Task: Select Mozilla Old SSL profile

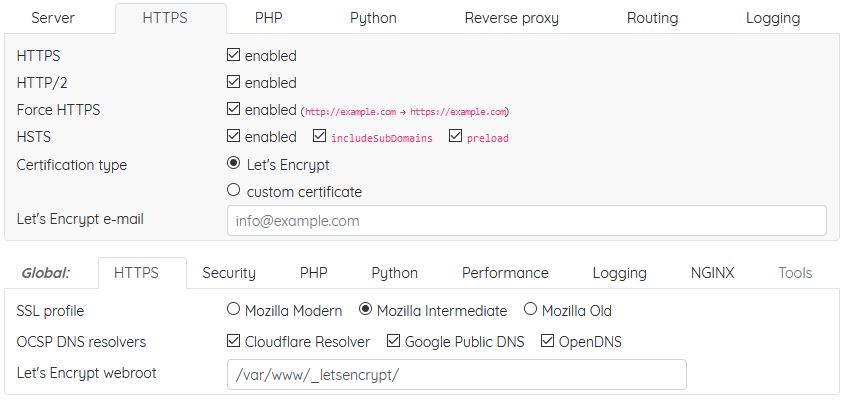Action: click(x=530, y=310)
